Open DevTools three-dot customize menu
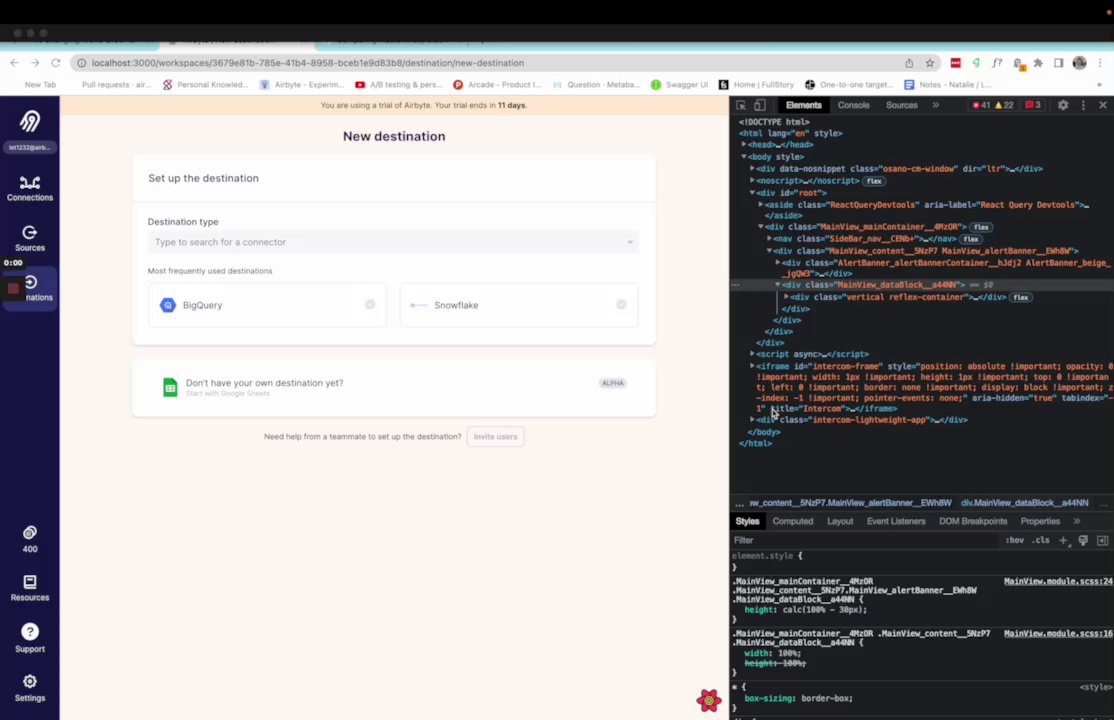Image resolution: width=1114 pixels, height=720 pixels. (1083, 105)
